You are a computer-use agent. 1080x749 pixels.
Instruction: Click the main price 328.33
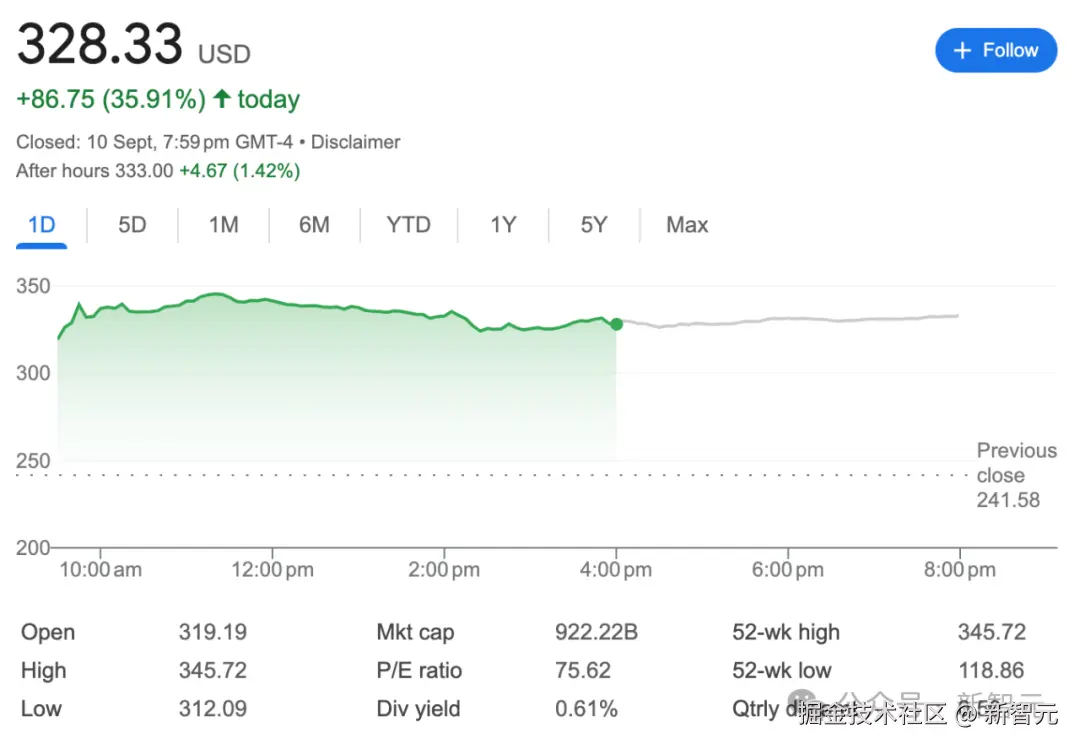(100, 45)
